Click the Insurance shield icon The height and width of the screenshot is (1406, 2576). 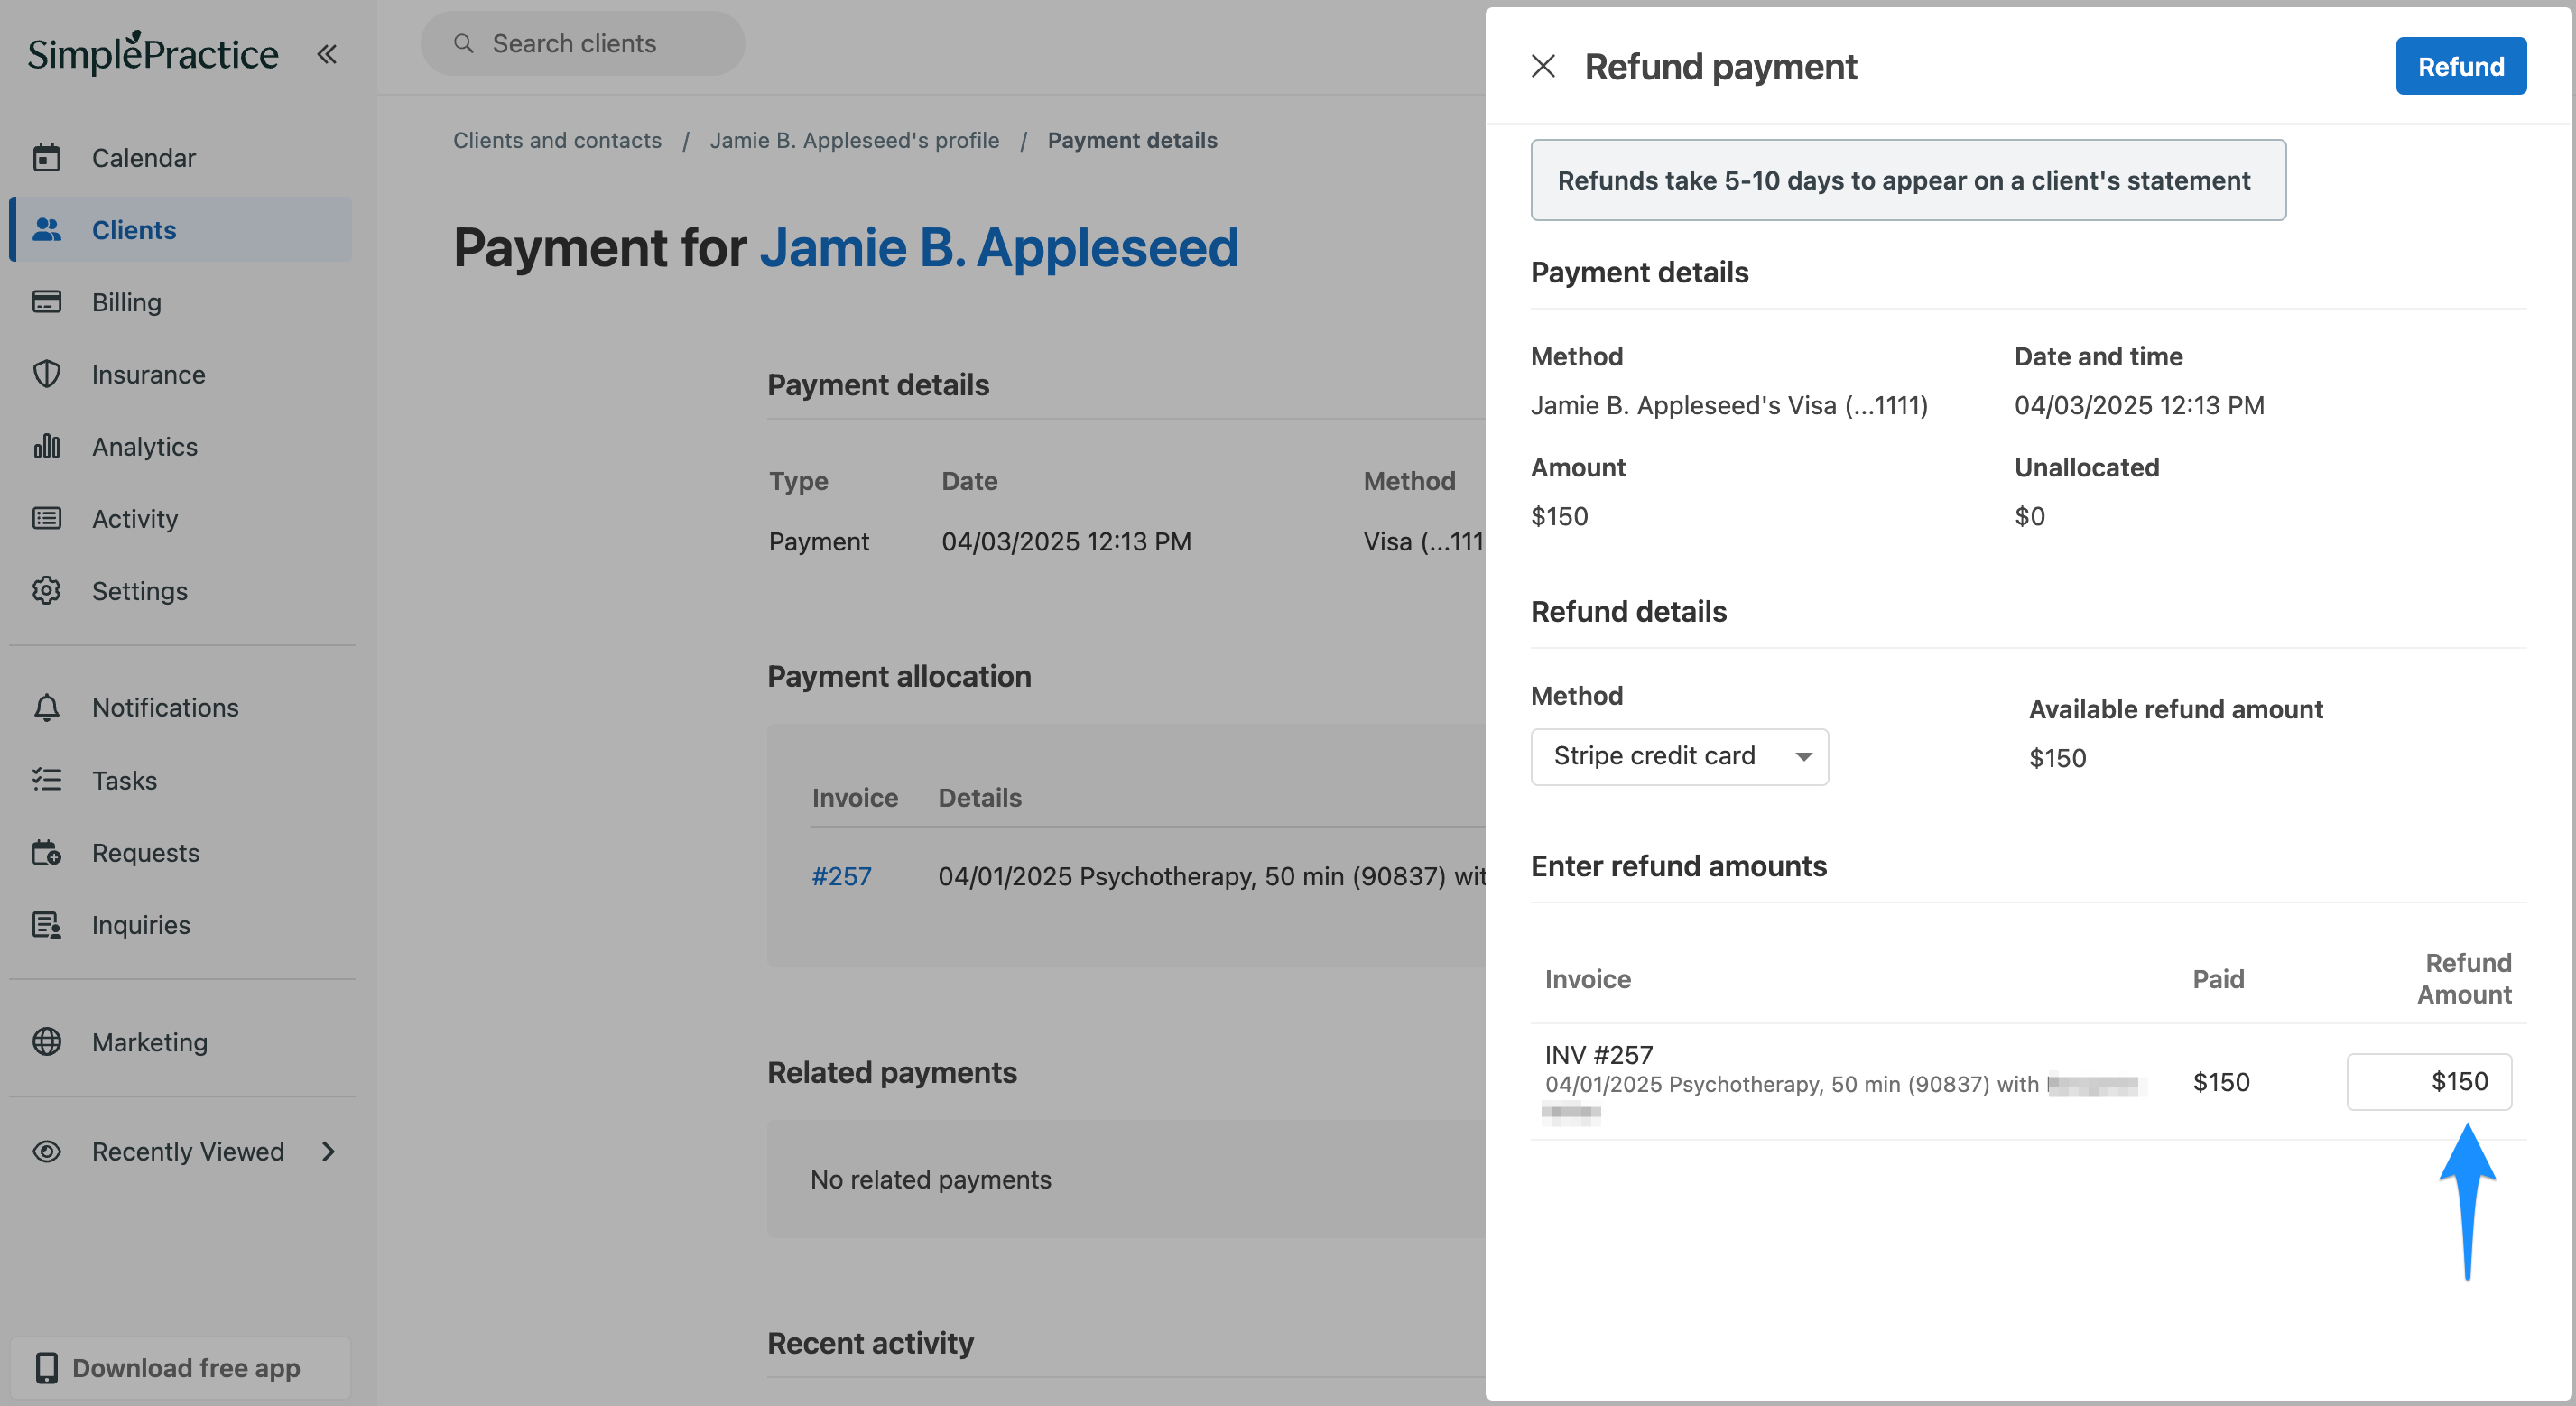coord(47,374)
